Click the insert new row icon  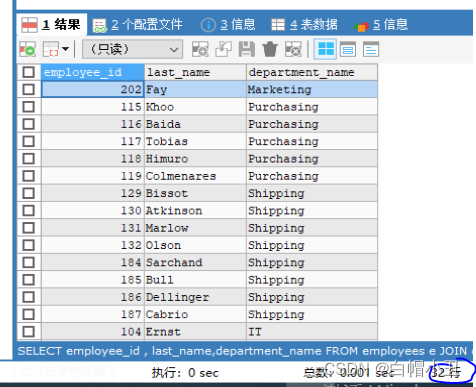(x=200, y=49)
